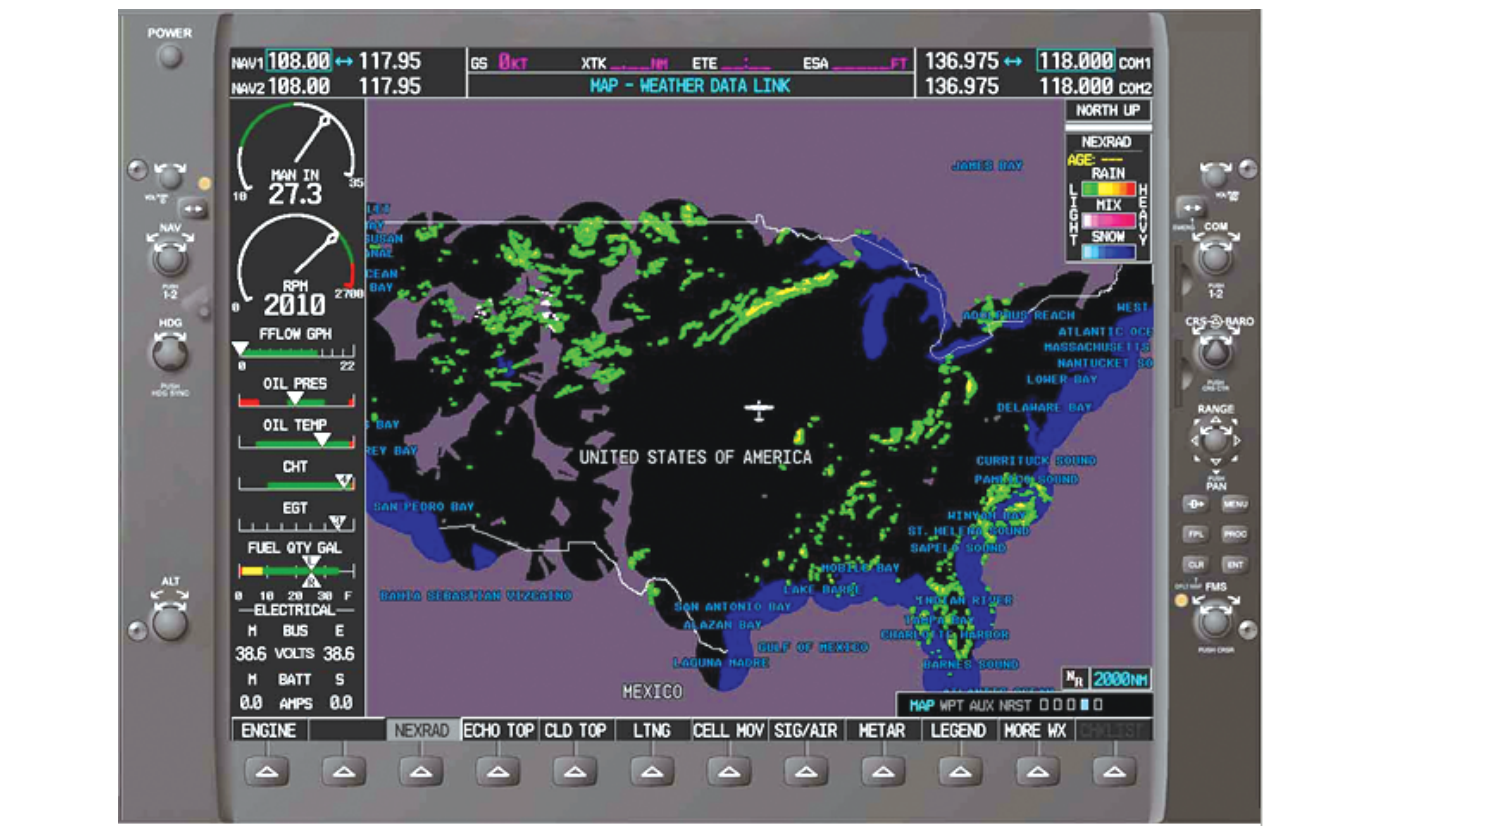
Task: Click the 2000NM map range indicator
Action: click(1120, 679)
